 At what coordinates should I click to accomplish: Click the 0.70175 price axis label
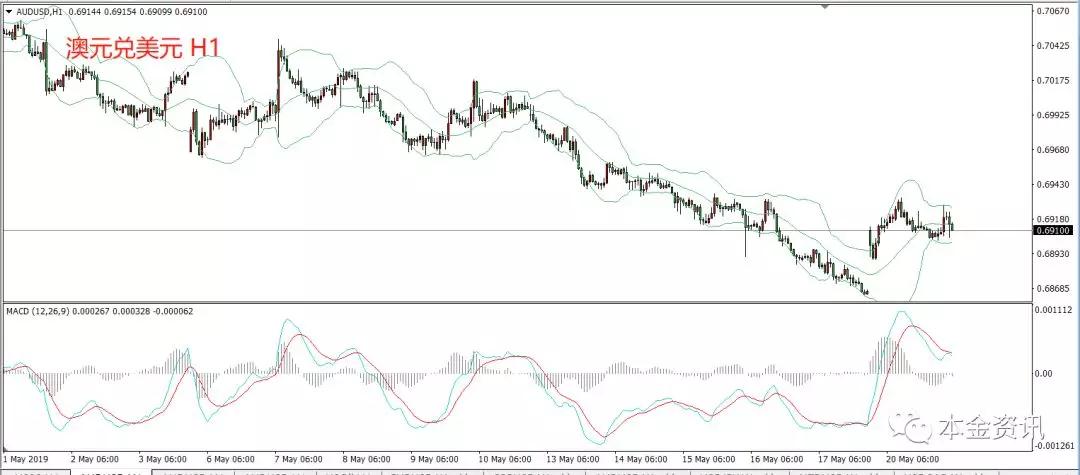pos(1054,80)
